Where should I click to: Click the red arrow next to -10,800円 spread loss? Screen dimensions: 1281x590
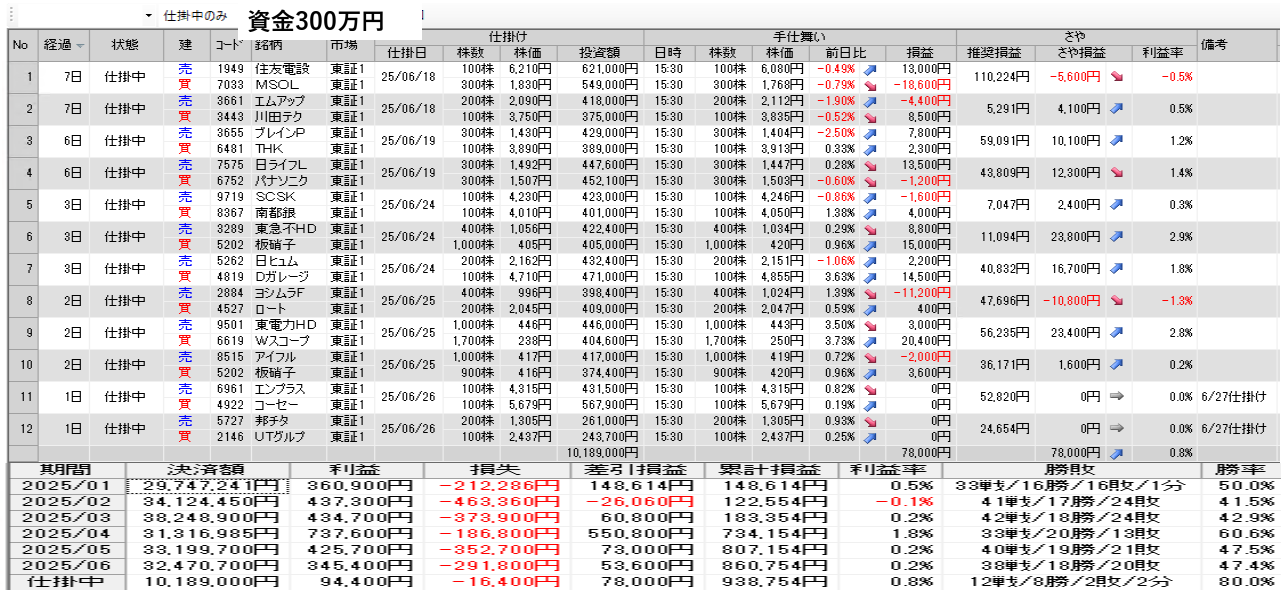click(1116, 301)
